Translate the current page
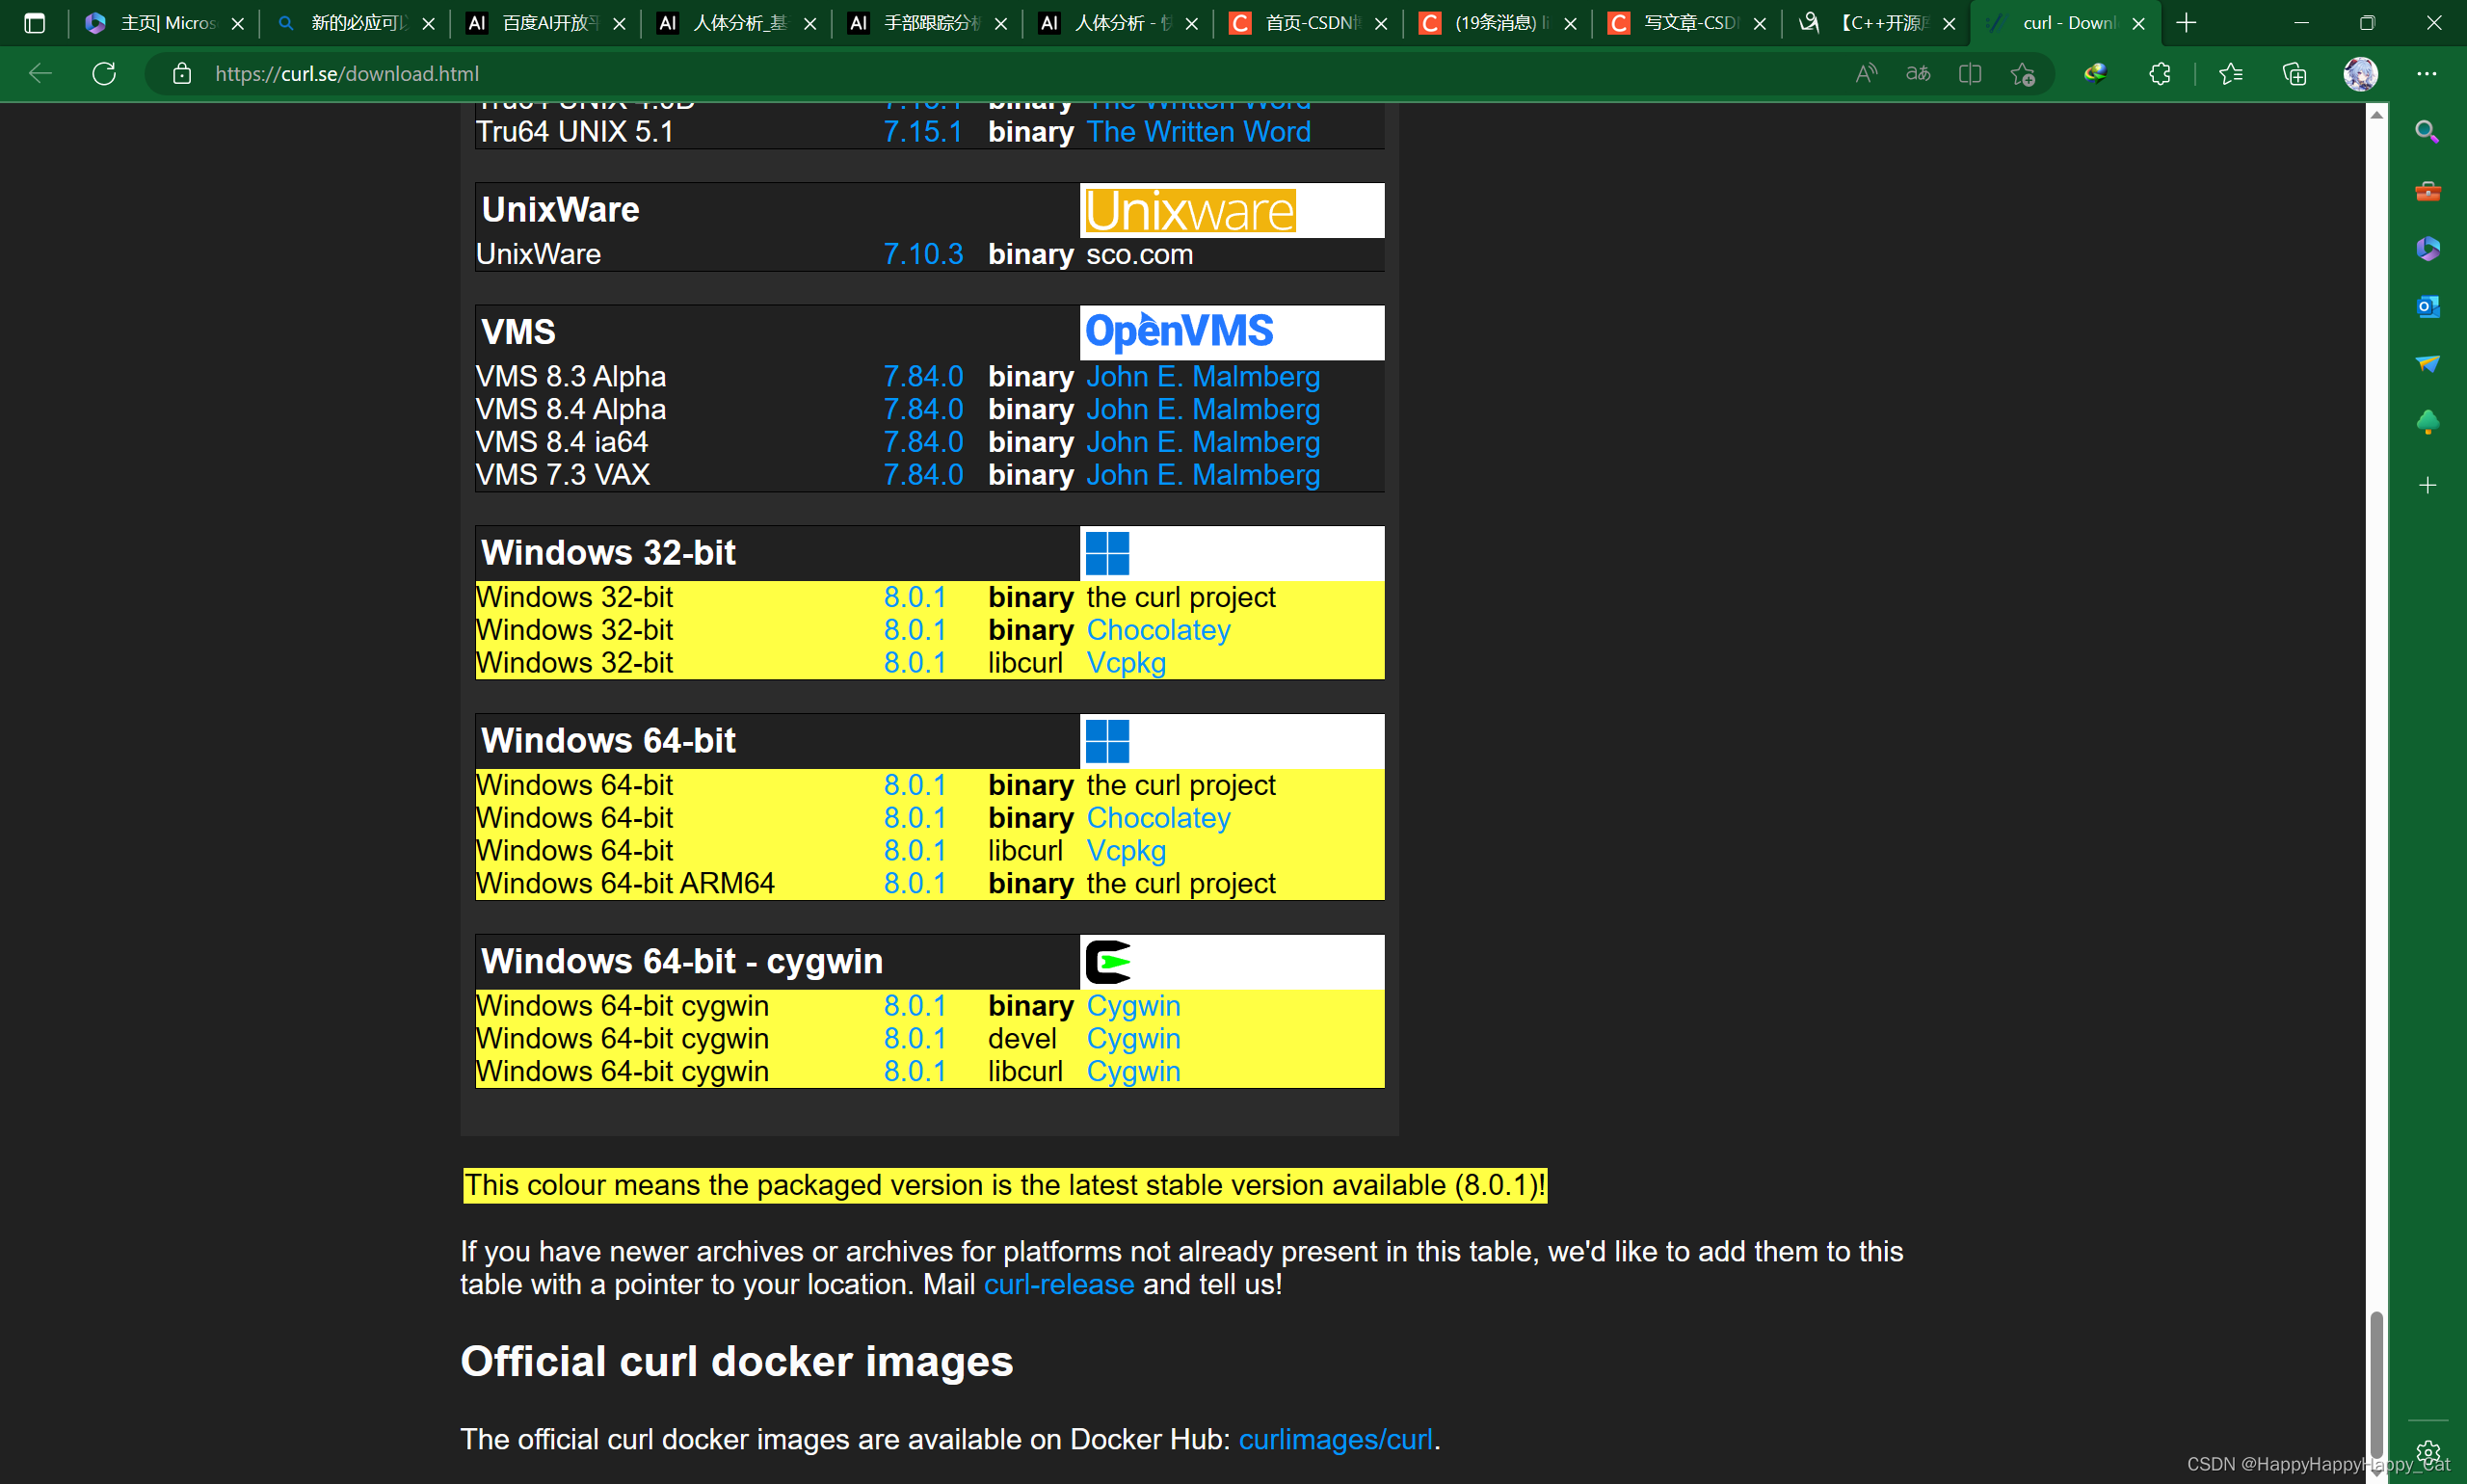This screenshot has width=2467, height=1484. tap(1917, 73)
